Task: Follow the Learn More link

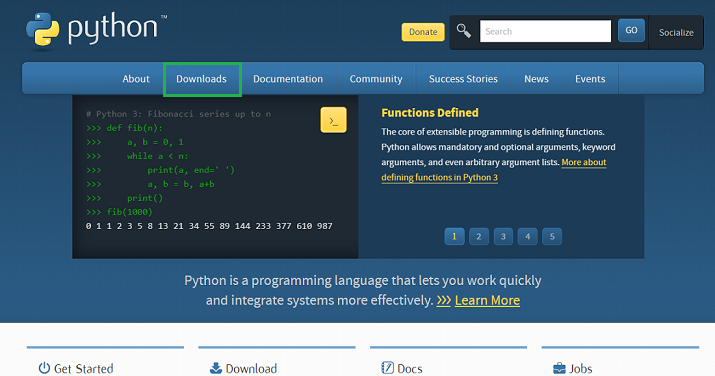Action: 487,300
